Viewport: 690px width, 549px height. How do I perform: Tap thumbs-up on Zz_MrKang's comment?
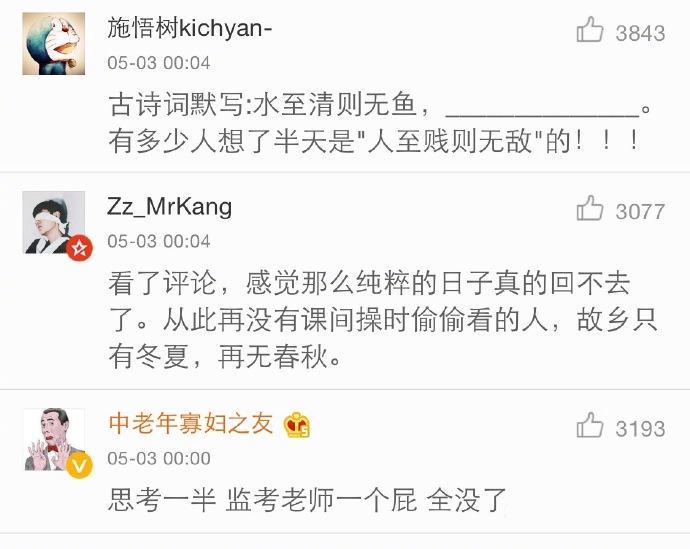590,208
